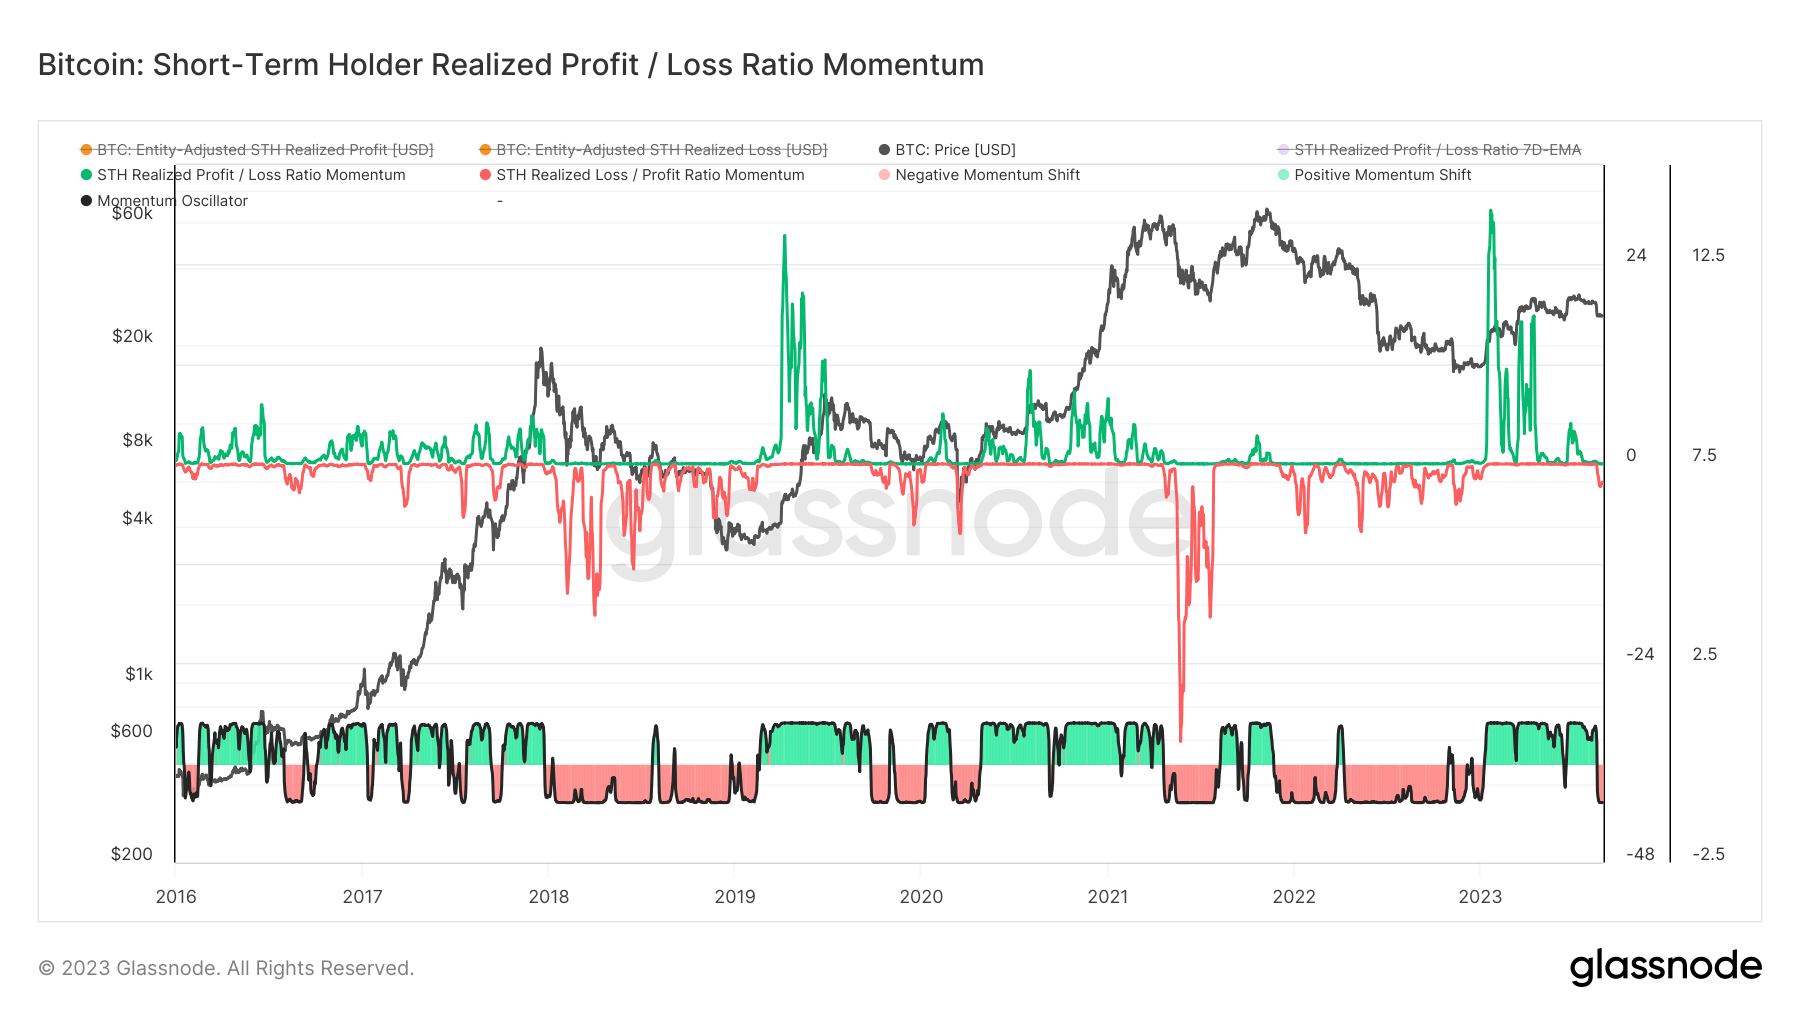Select the 2020 x-axis label

pos(921,897)
